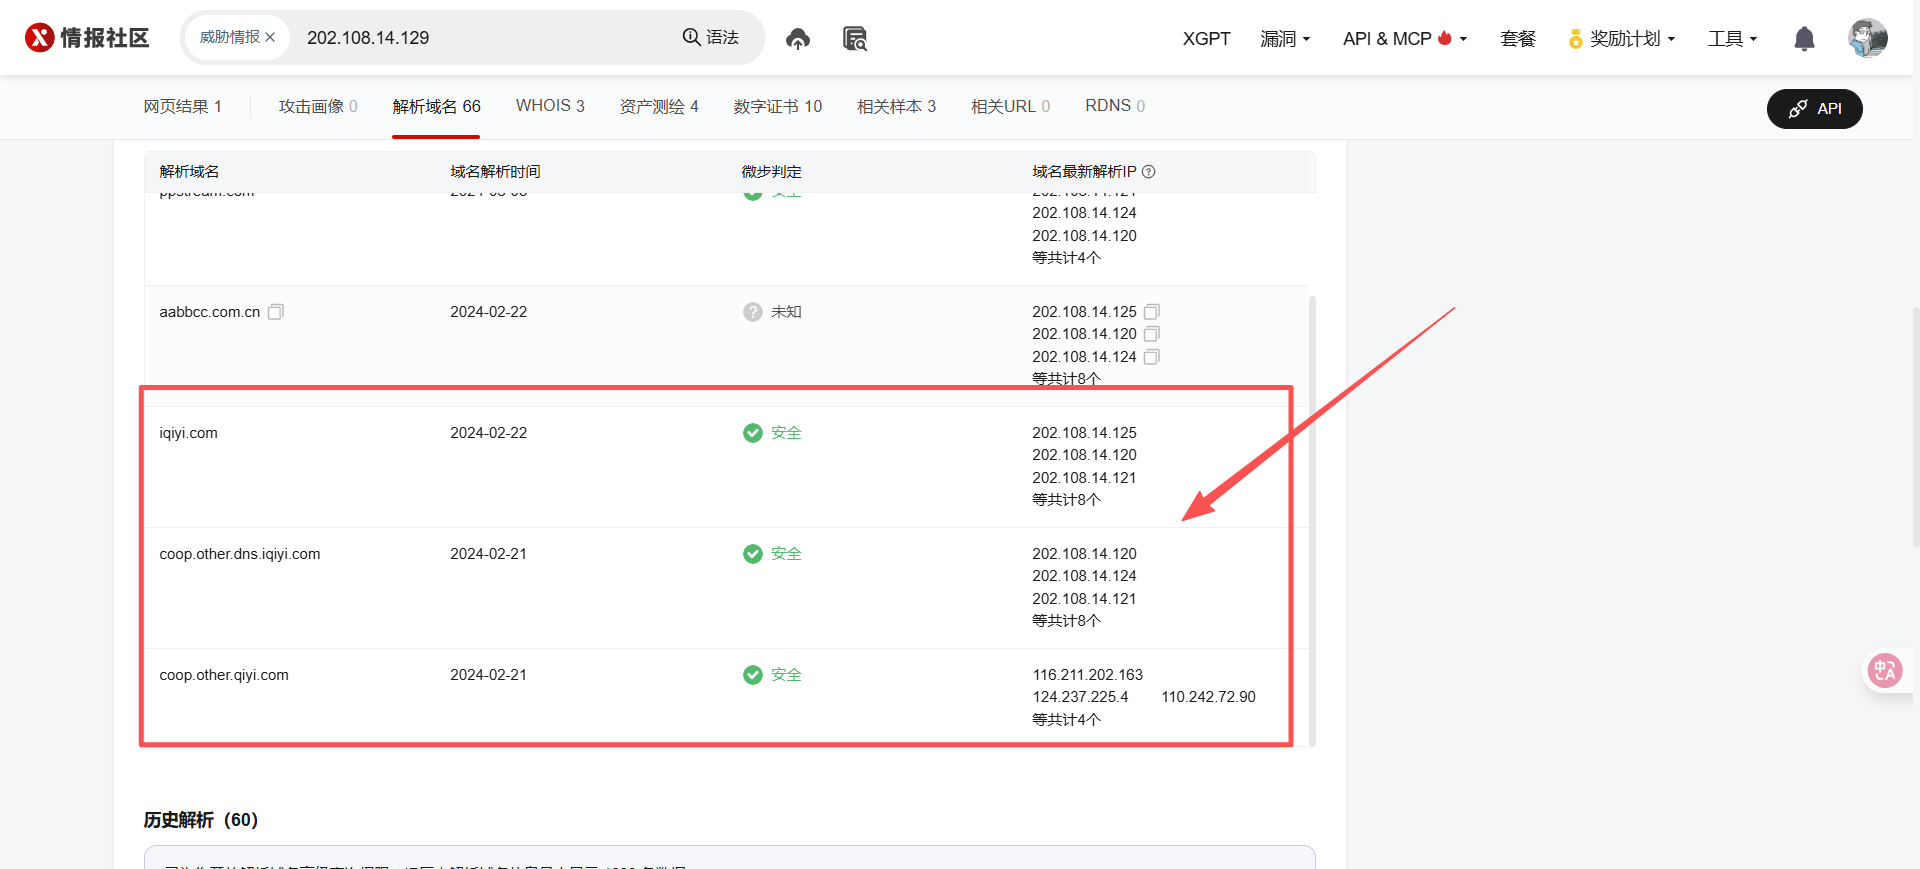The image size is (1920, 869).
Task: Remove the 威胁情报 search filter tag
Action: 270,37
